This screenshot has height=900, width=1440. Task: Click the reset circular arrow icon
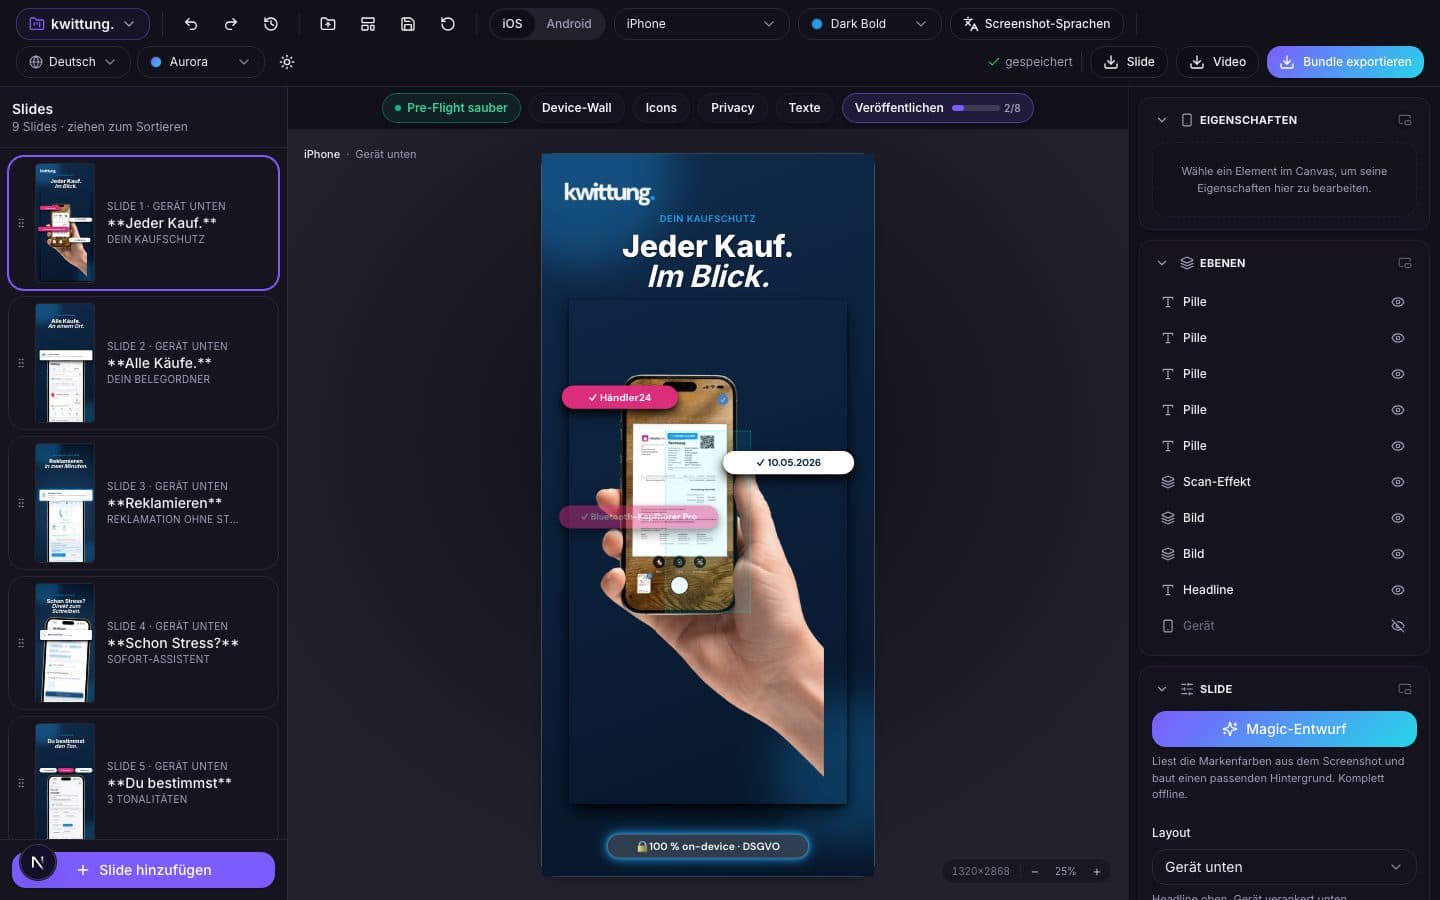click(x=448, y=24)
